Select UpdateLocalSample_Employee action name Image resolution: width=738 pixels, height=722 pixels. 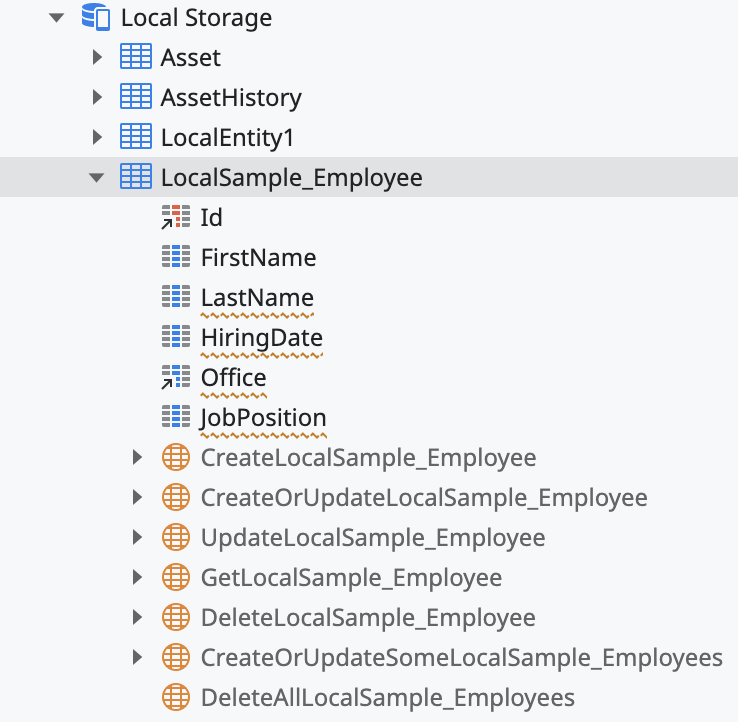(373, 539)
